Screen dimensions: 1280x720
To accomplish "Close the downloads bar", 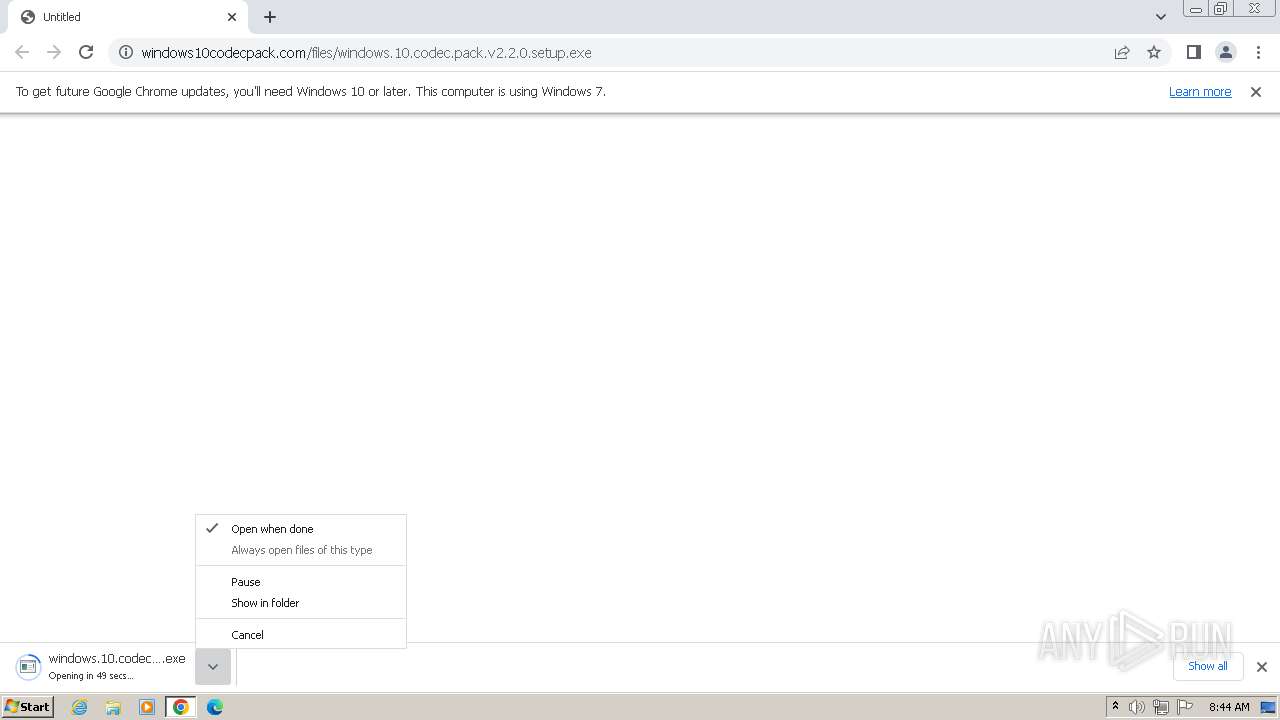I will [x=1262, y=667].
